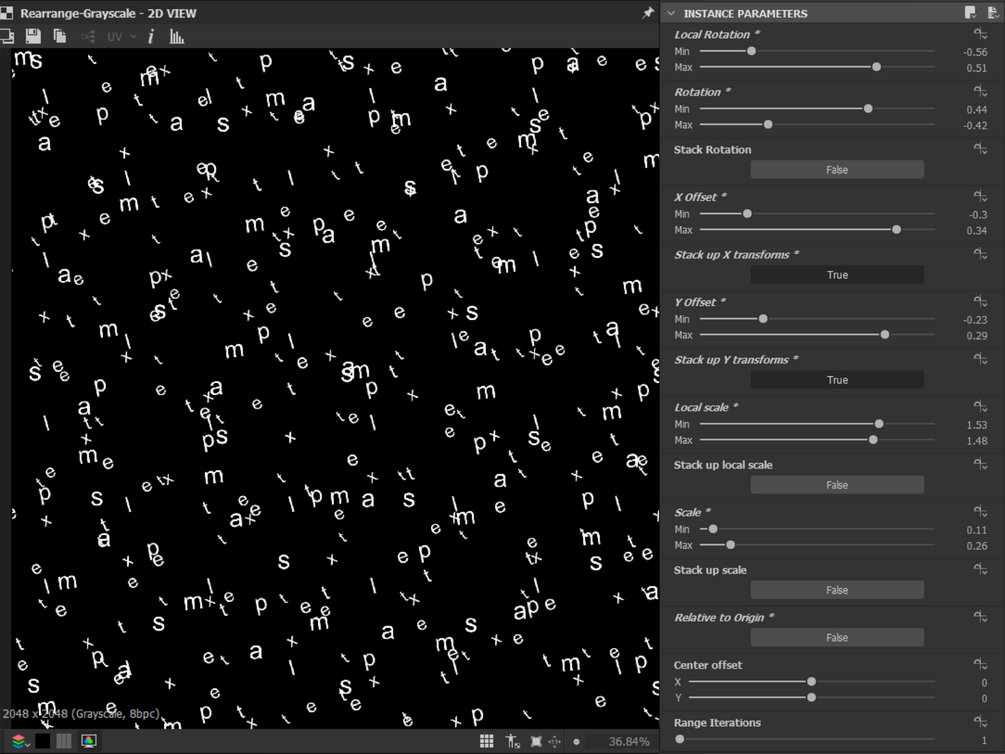The image size is (1005, 754).
Task: Click Scale Min value 0.11
Action: coord(977,530)
